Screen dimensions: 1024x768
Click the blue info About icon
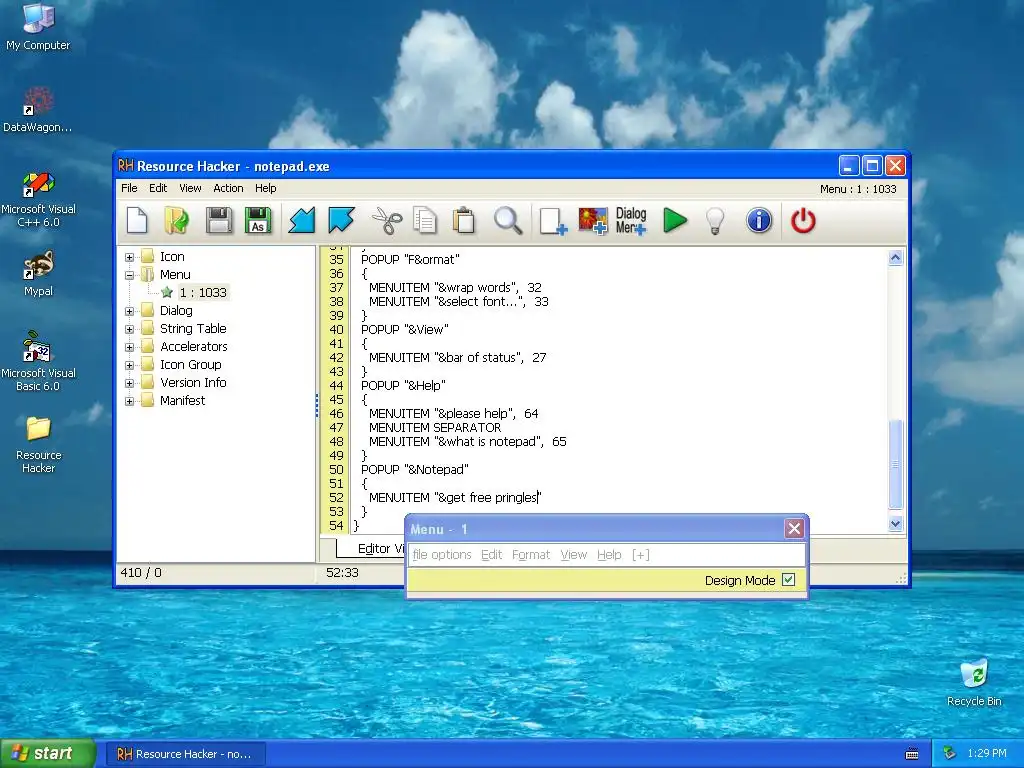759,221
